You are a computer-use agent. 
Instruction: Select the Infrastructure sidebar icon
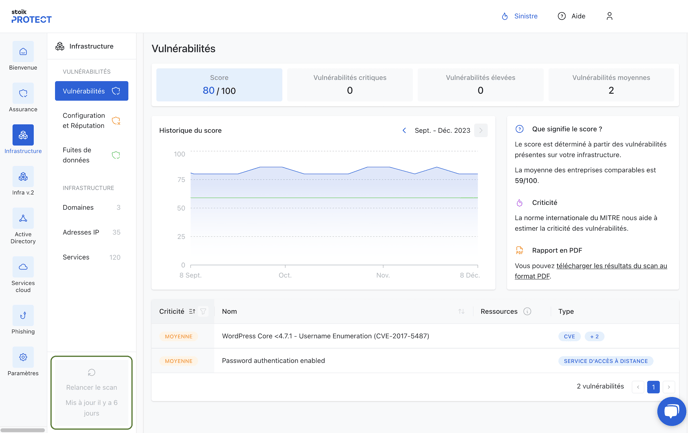(x=23, y=135)
